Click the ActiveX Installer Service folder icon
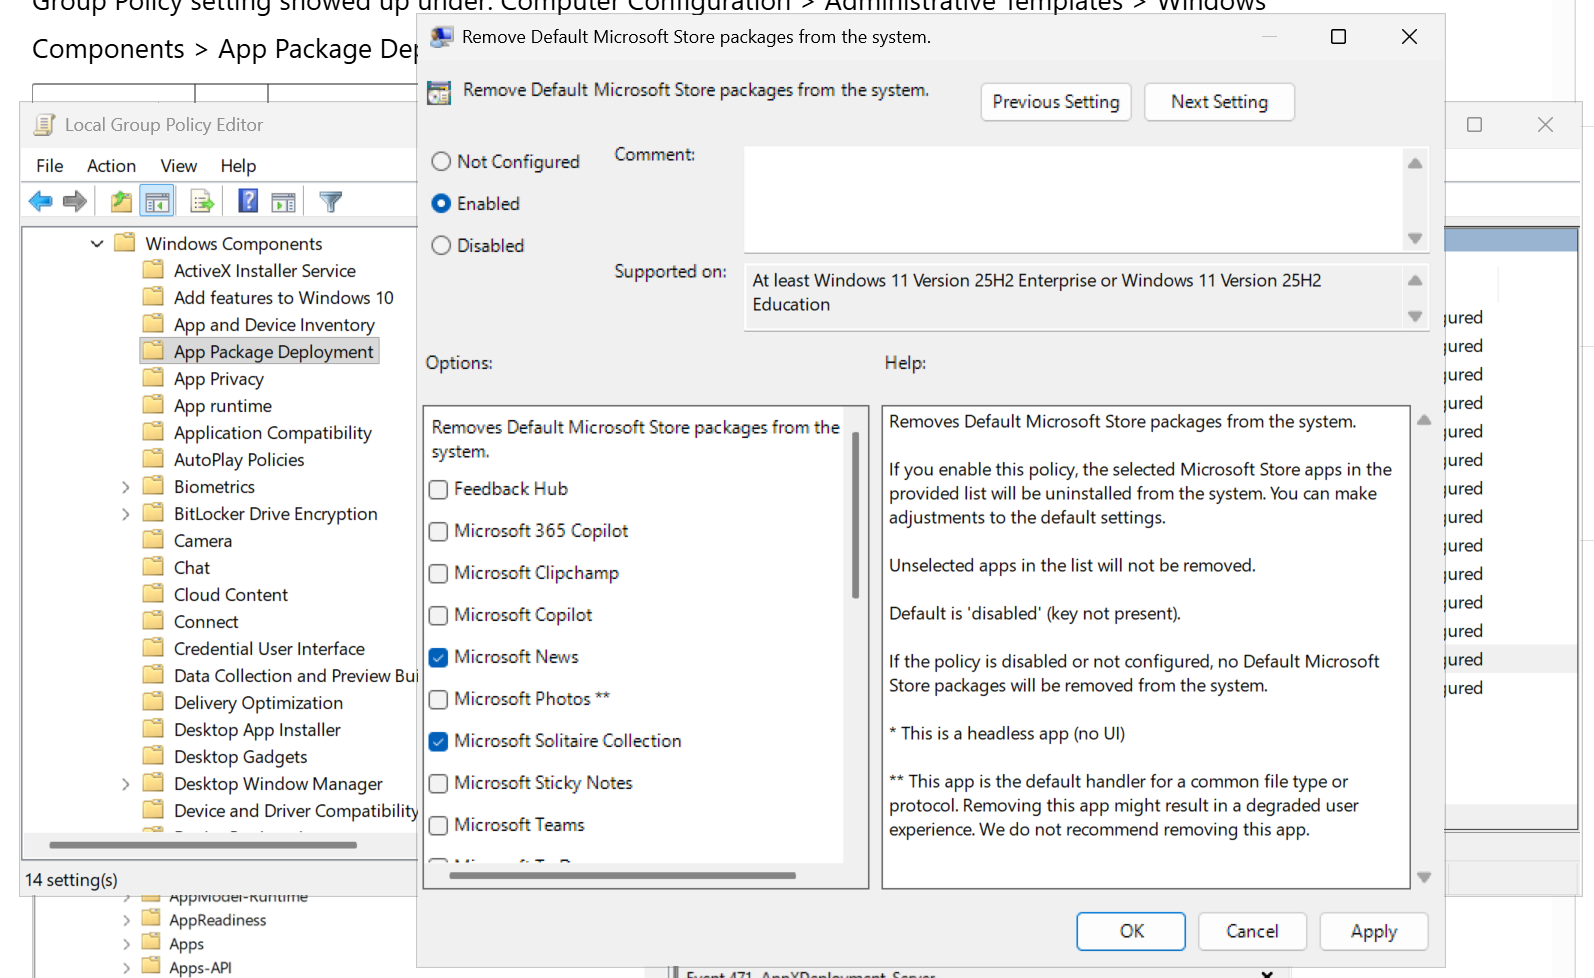1594x978 pixels. pyautogui.click(x=153, y=270)
